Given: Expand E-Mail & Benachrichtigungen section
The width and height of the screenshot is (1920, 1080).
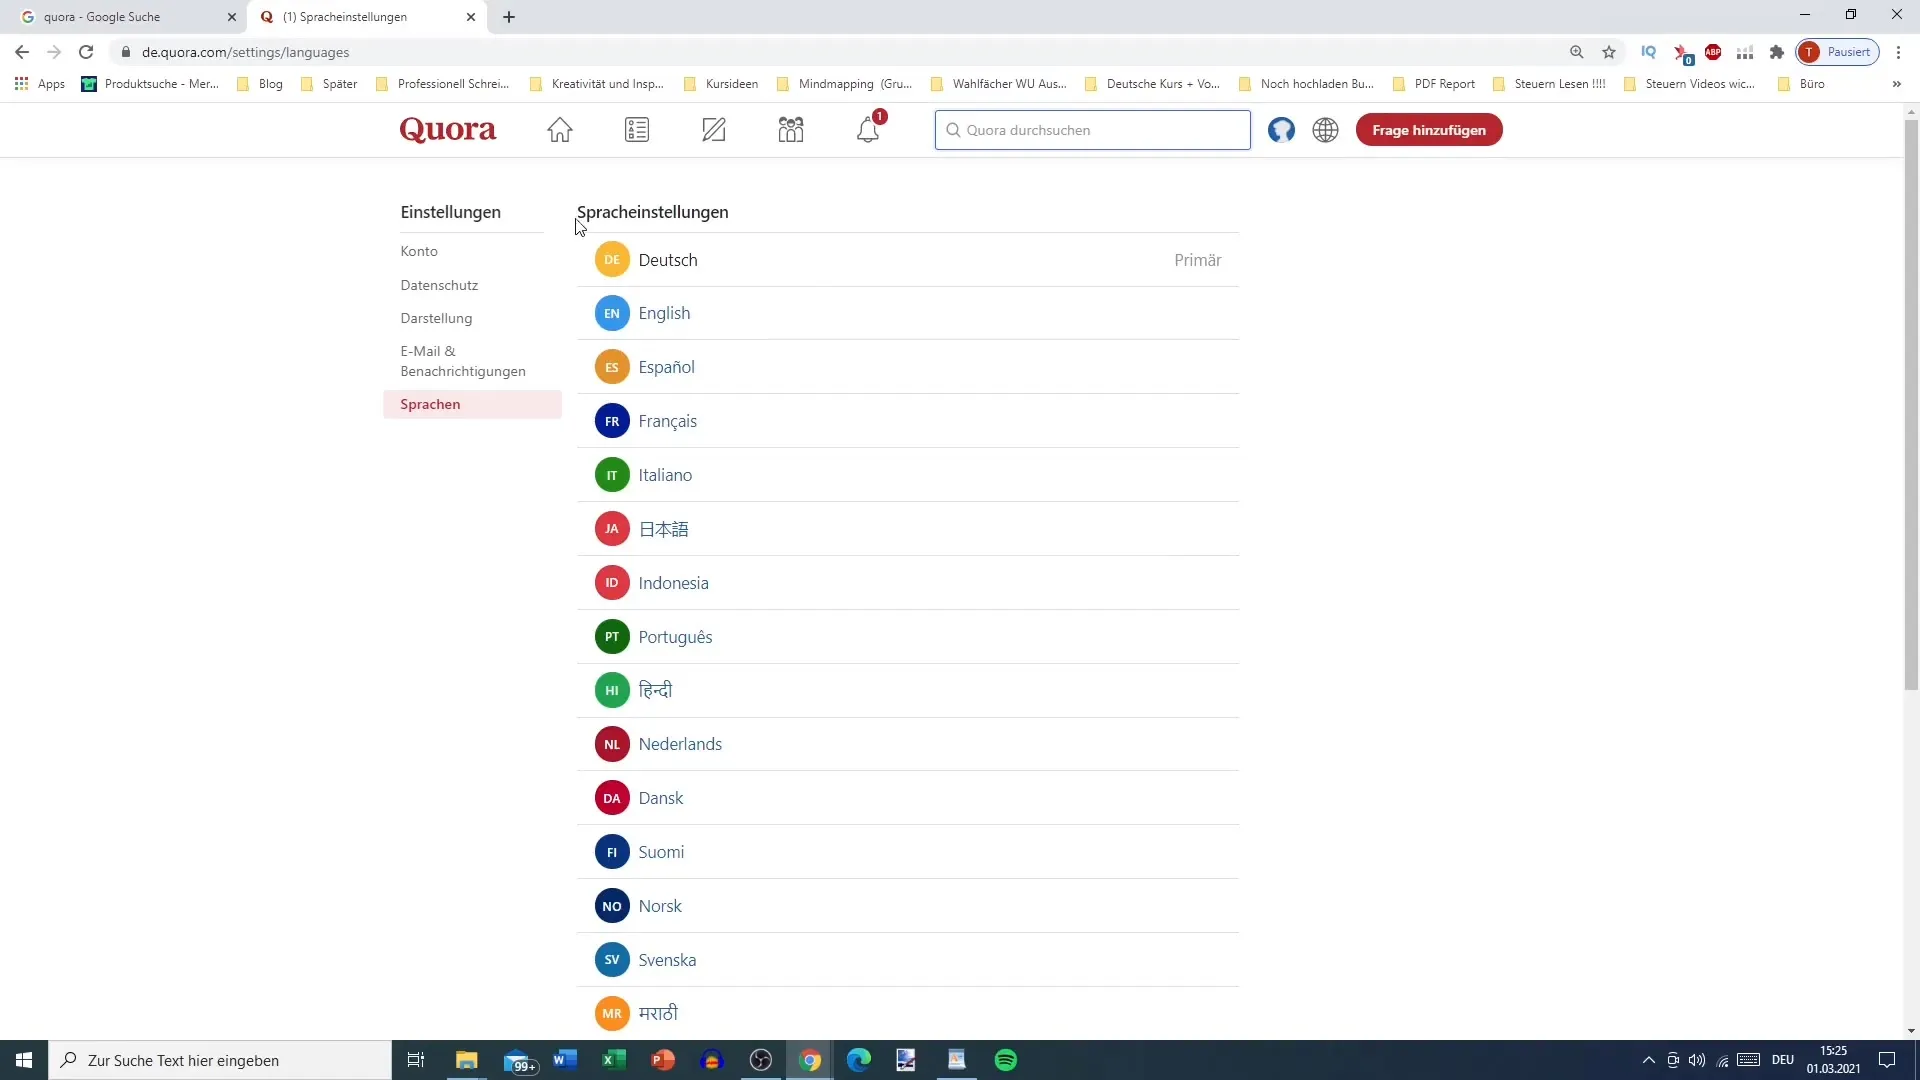Looking at the screenshot, I should point(463,360).
